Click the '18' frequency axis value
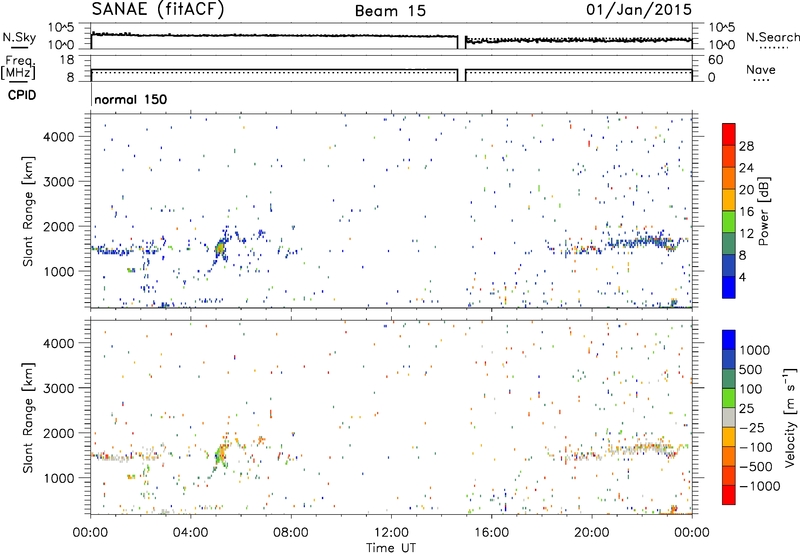The image size is (800, 554). (66, 60)
